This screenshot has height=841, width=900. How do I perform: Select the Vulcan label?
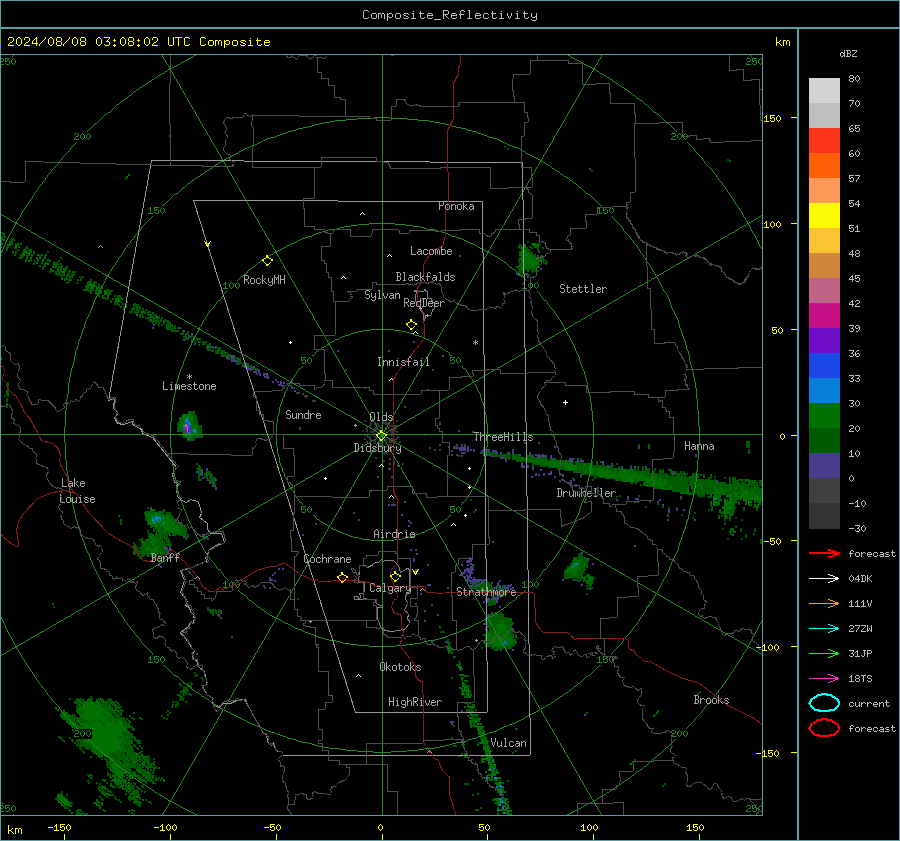[x=508, y=743]
